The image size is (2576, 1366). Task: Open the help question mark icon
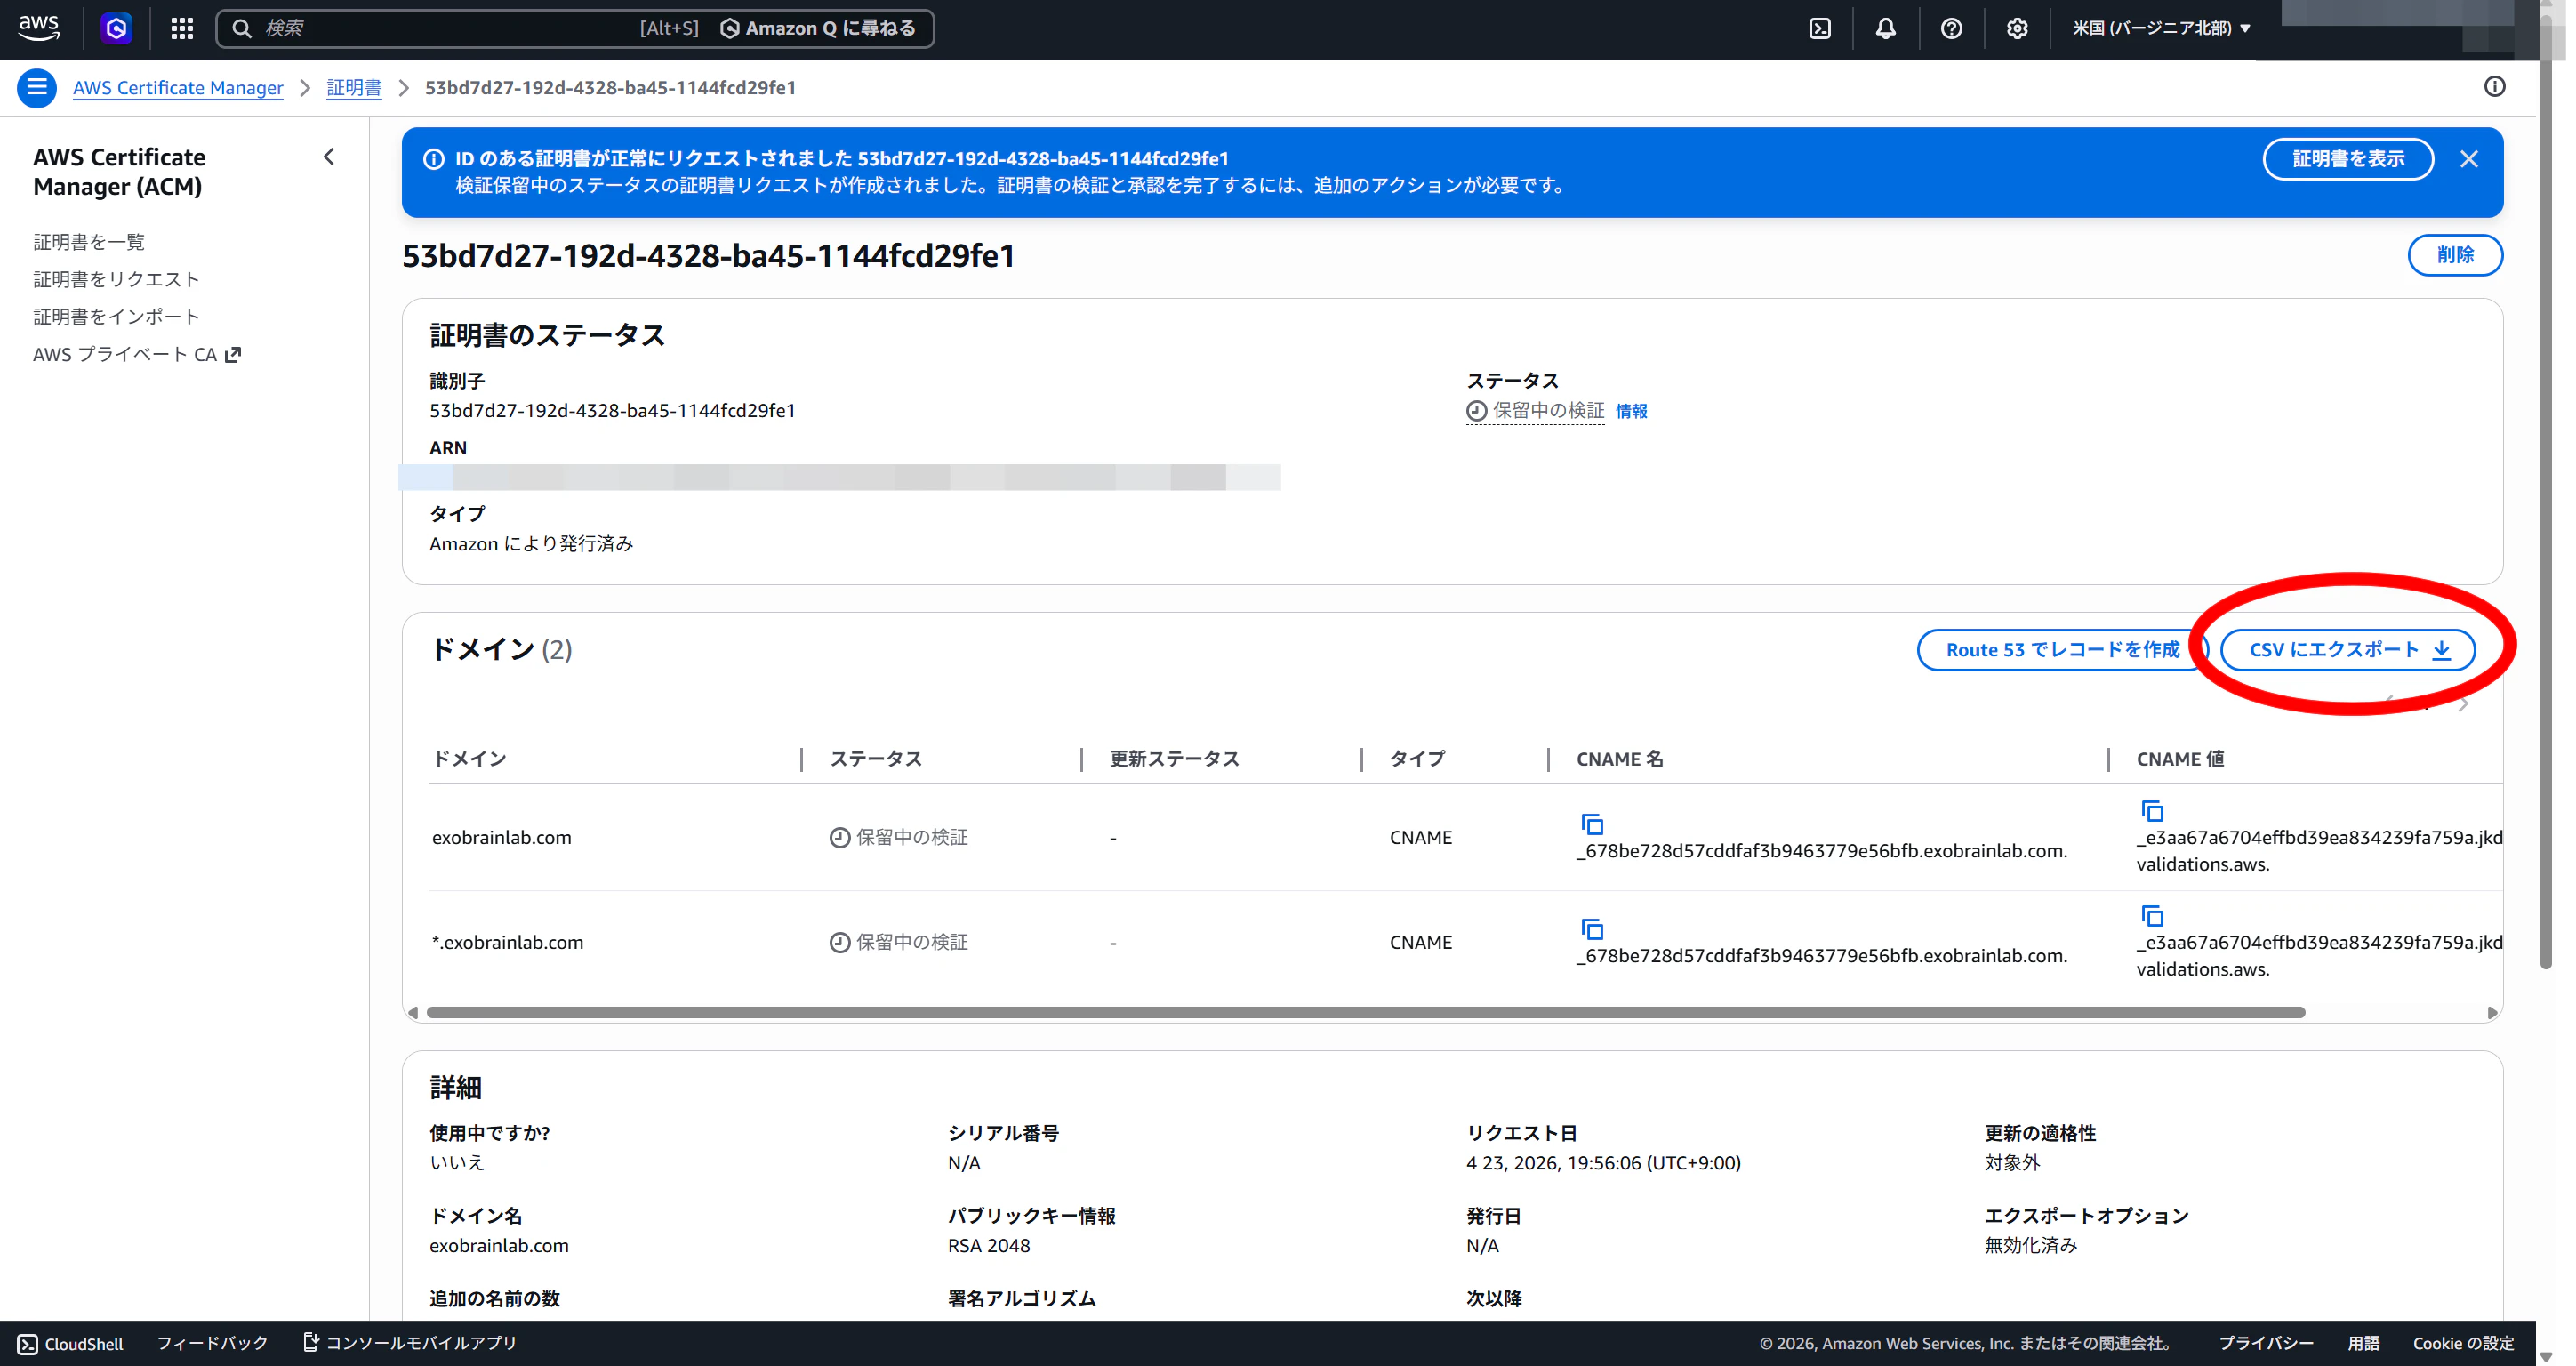coord(1951,28)
